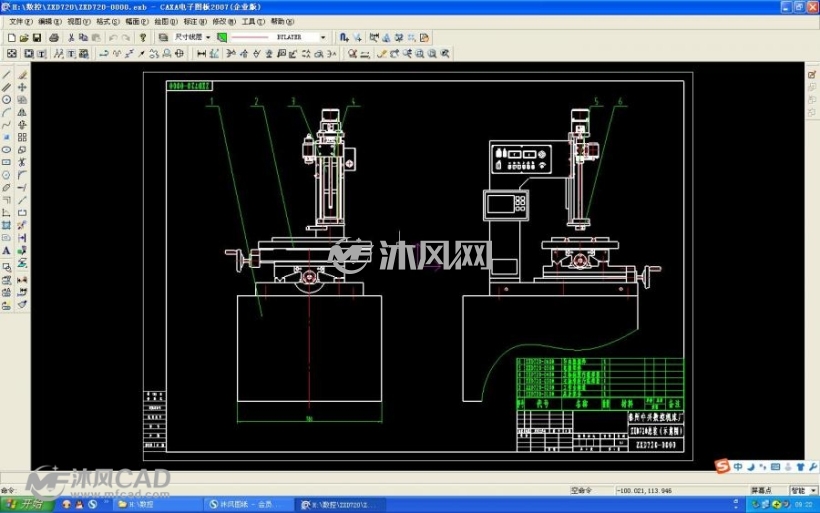Select the Fillet/chamfer tool
The width and height of the screenshot is (820, 513).
[x=22, y=175]
